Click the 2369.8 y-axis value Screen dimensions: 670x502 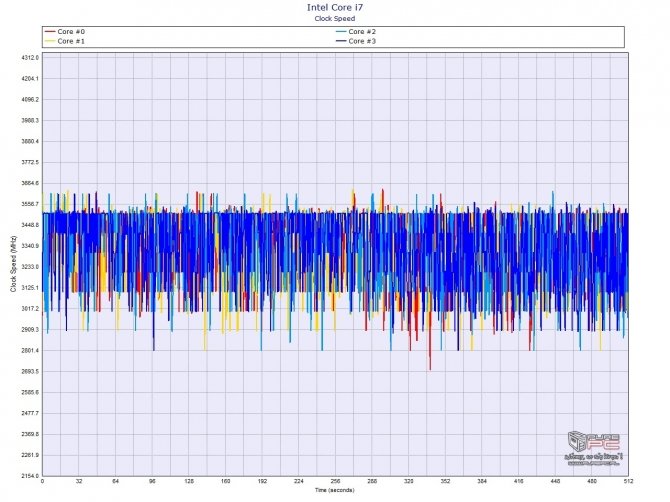click(30, 434)
